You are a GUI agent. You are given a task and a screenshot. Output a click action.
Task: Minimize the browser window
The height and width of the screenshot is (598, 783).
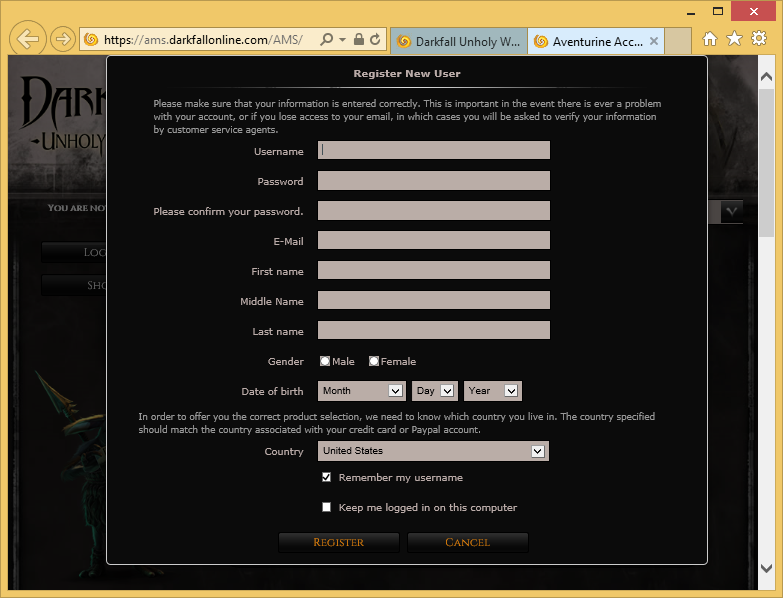pos(691,12)
